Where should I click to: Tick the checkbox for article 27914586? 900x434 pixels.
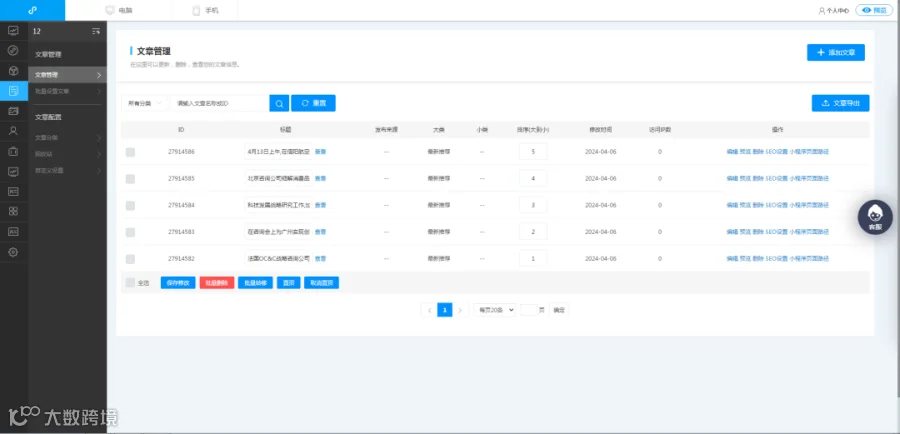[x=130, y=152]
